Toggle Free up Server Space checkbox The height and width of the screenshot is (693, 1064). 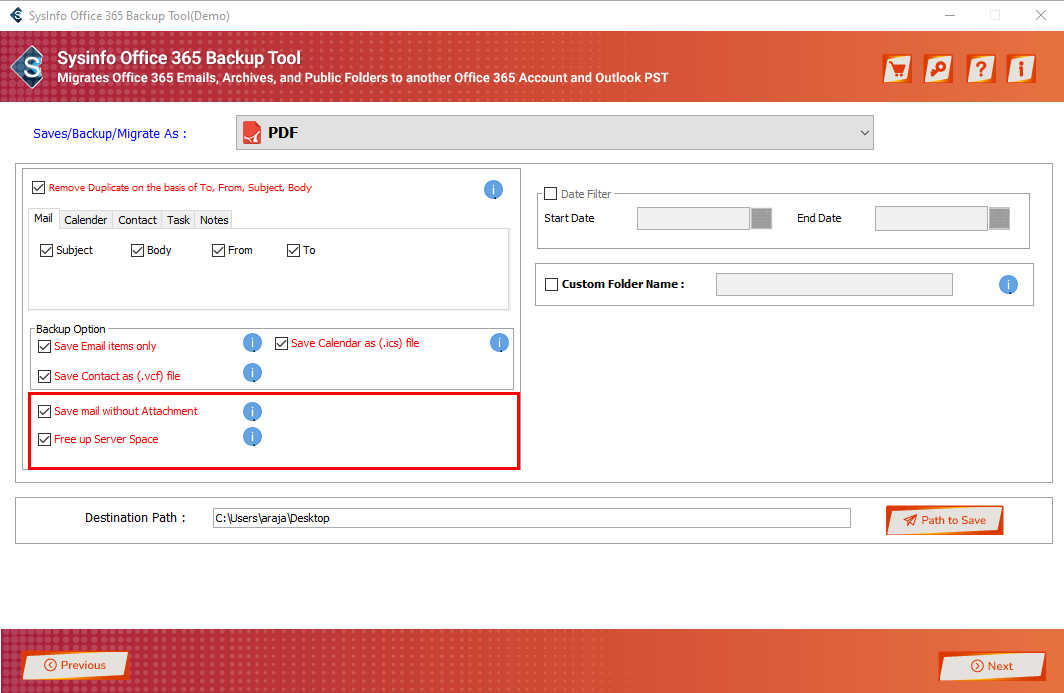pos(45,439)
